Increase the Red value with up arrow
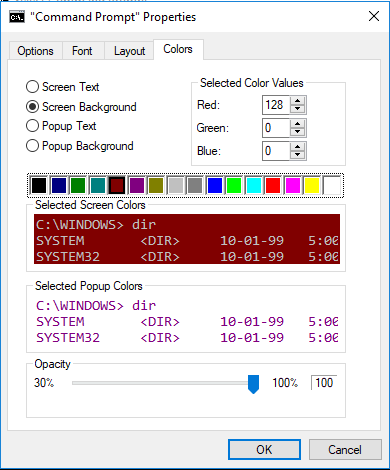Viewport: 390px width, 470px height. coord(297,101)
